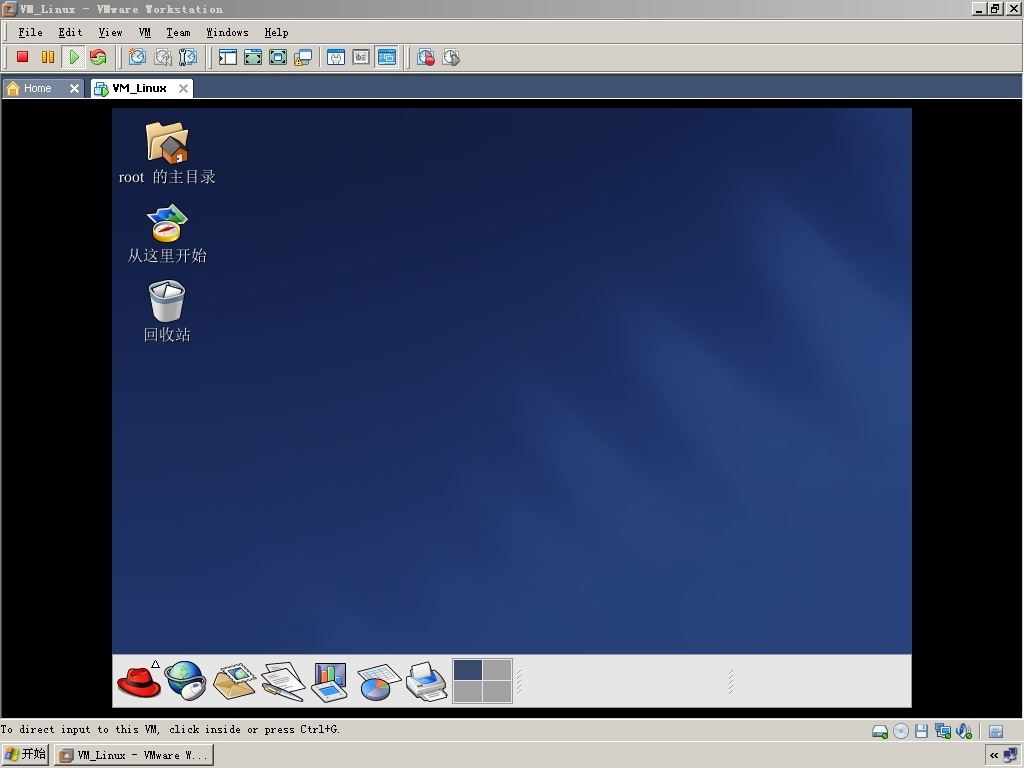Click the multi-window icon with warning triangle
1024x768 pixels.
point(303,57)
